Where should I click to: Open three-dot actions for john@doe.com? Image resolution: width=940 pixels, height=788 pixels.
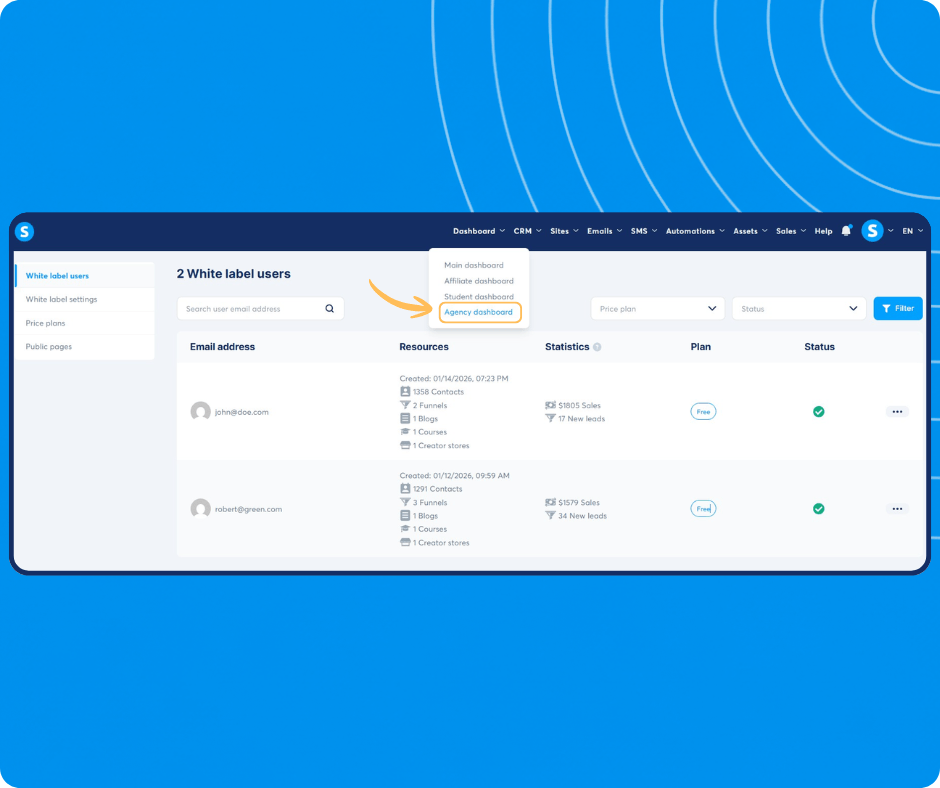pyautogui.click(x=897, y=411)
